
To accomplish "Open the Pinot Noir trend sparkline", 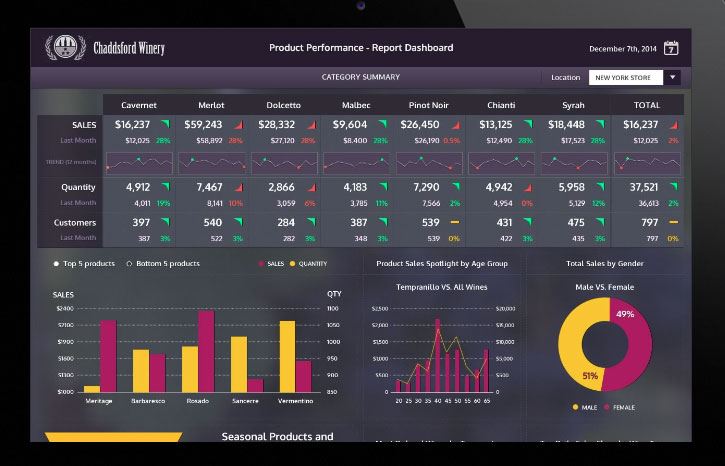I will pos(429,163).
